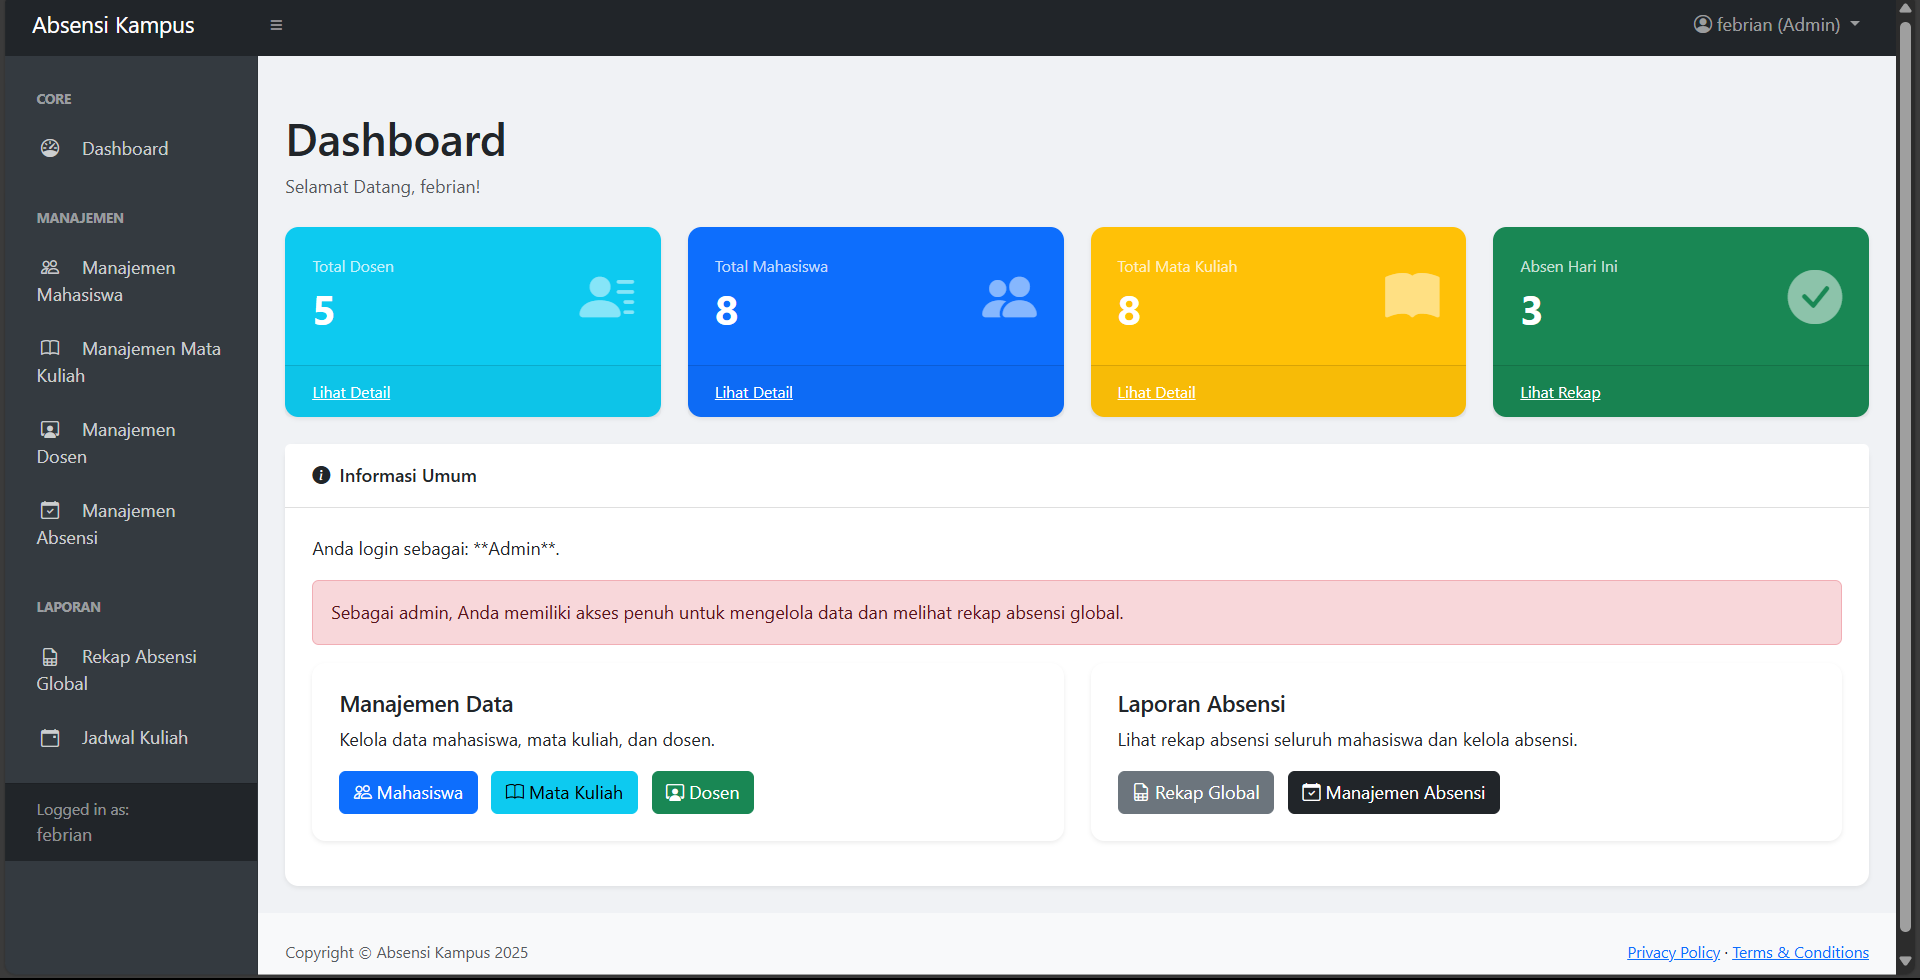Click the Manajemen Dosen person icon

[x=50, y=429]
